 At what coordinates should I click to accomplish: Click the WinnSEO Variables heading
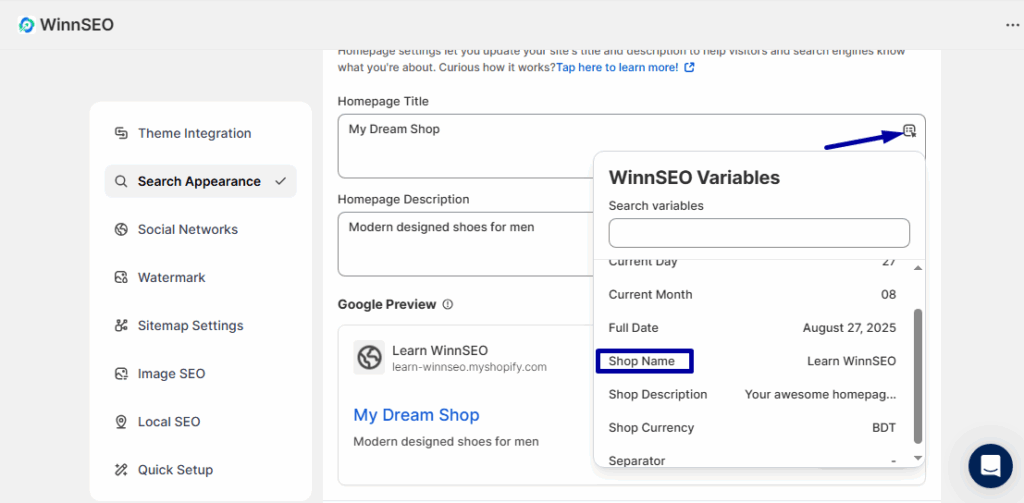point(694,177)
